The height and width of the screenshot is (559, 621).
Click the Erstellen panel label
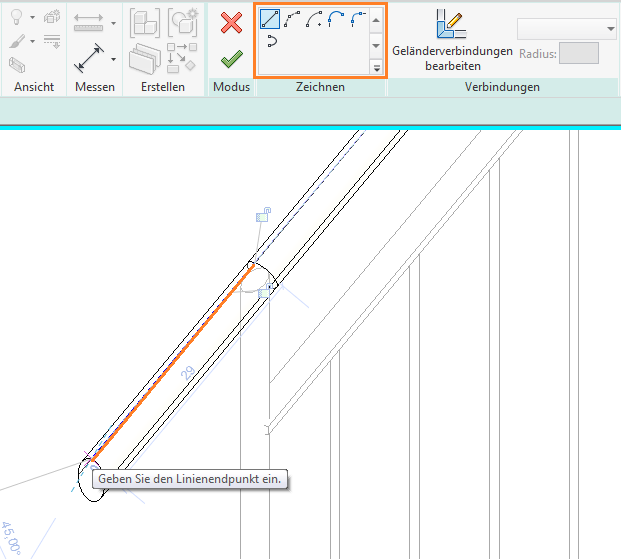click(x=164, y=88)
